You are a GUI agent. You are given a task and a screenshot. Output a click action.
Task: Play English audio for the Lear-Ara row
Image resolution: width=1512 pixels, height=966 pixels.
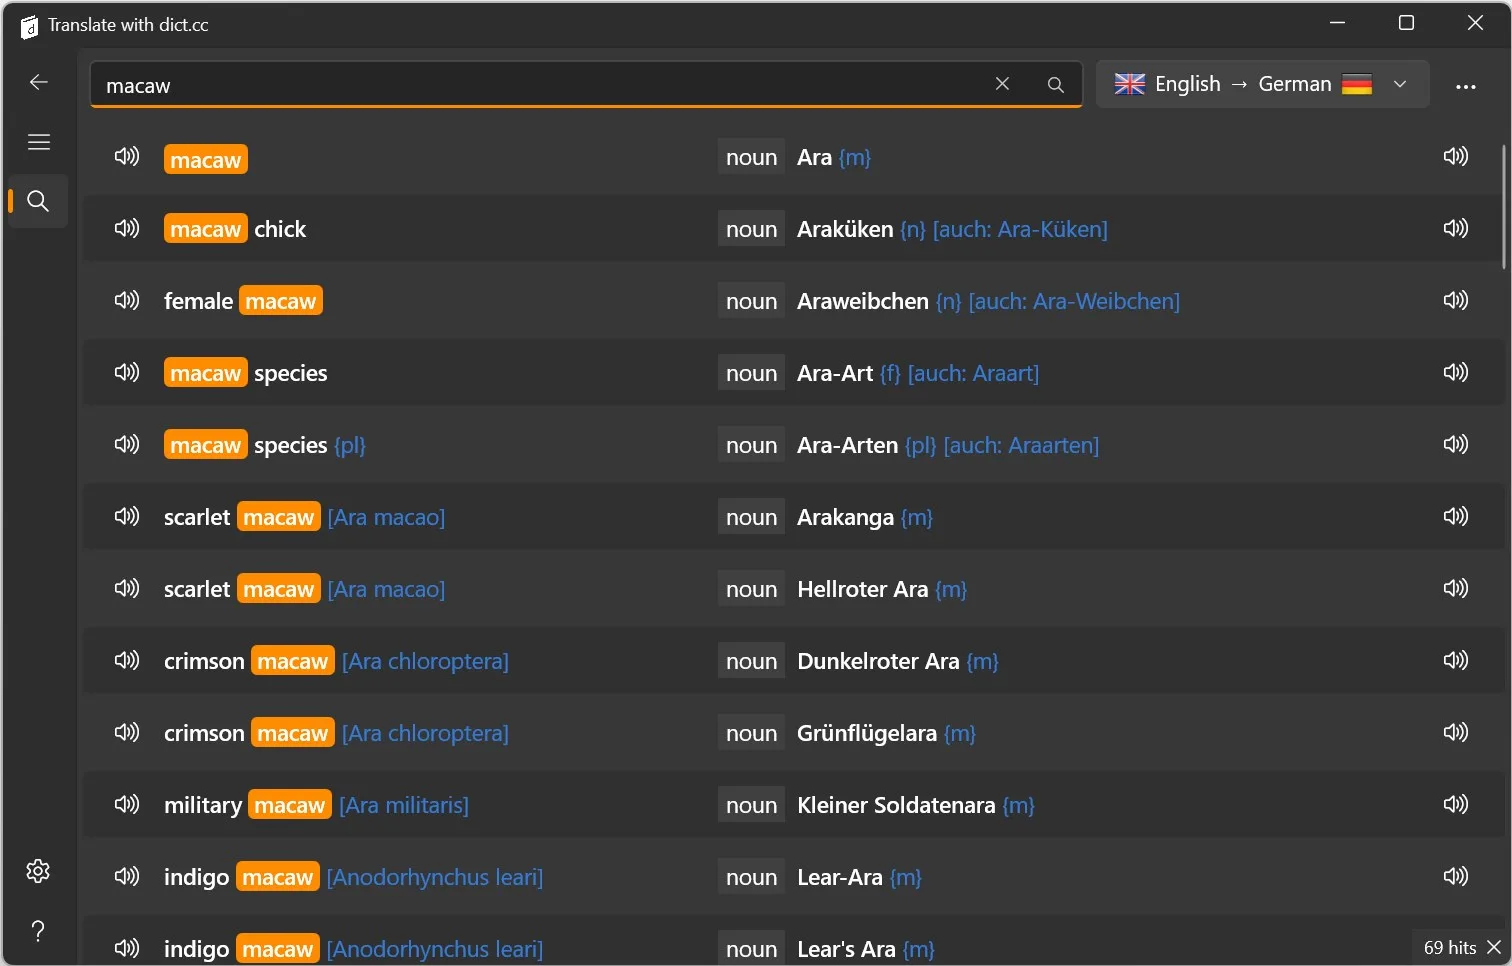tap(127, 877)
